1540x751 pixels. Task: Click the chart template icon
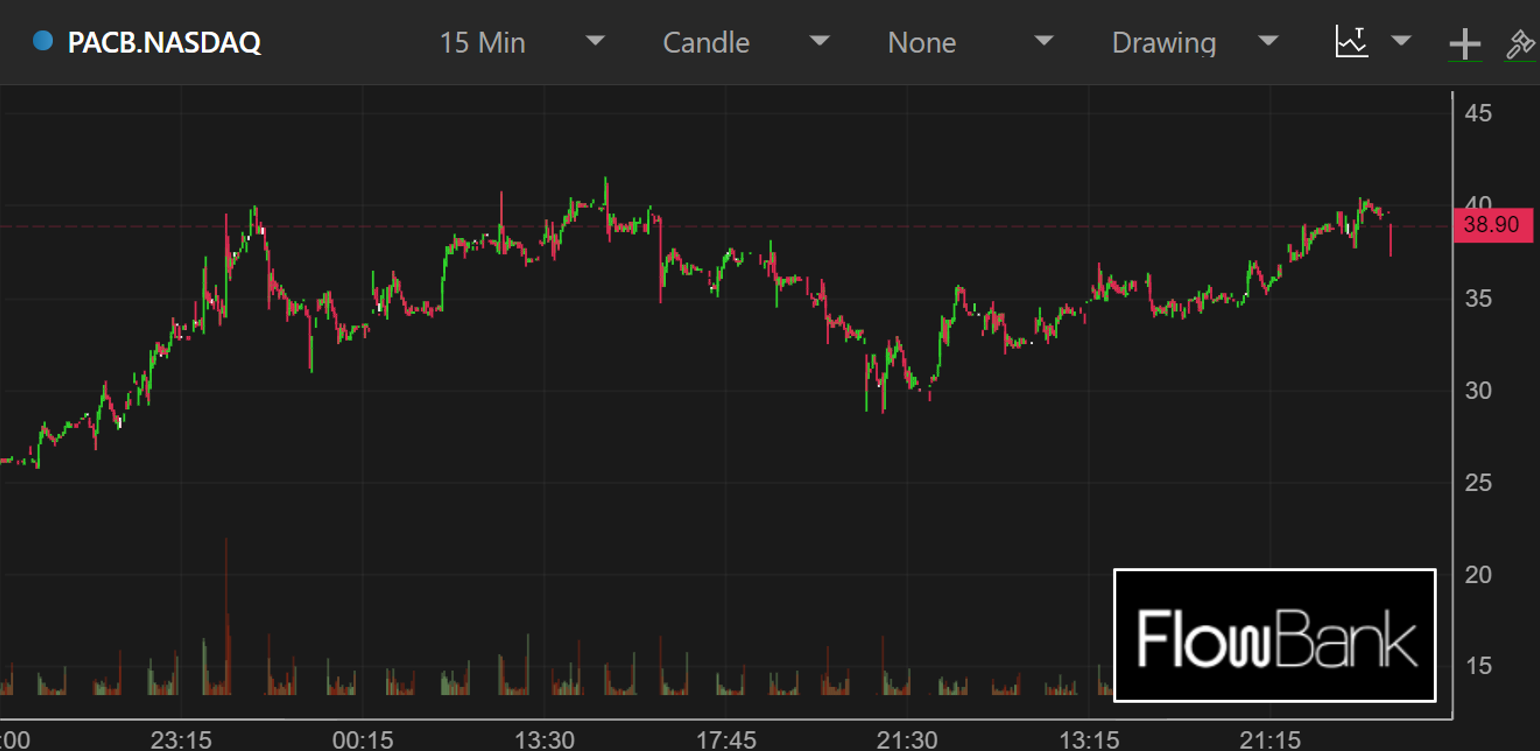[x=1351, y=42]
